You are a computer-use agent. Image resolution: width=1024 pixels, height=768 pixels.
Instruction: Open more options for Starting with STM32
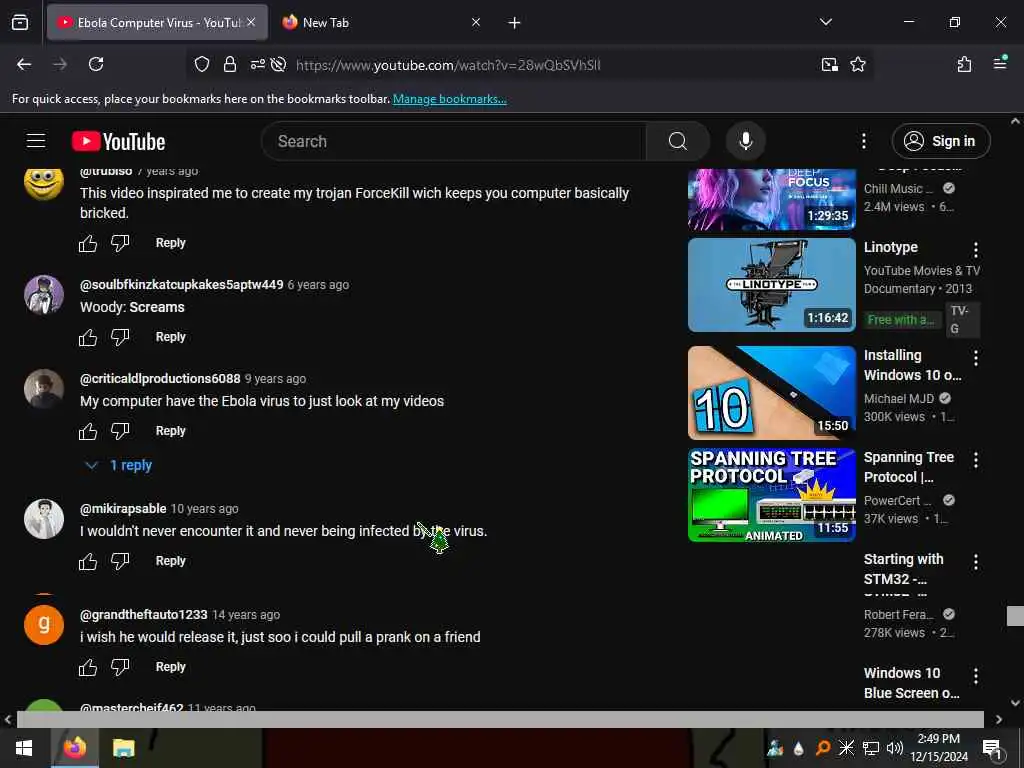tap(976, 562)
